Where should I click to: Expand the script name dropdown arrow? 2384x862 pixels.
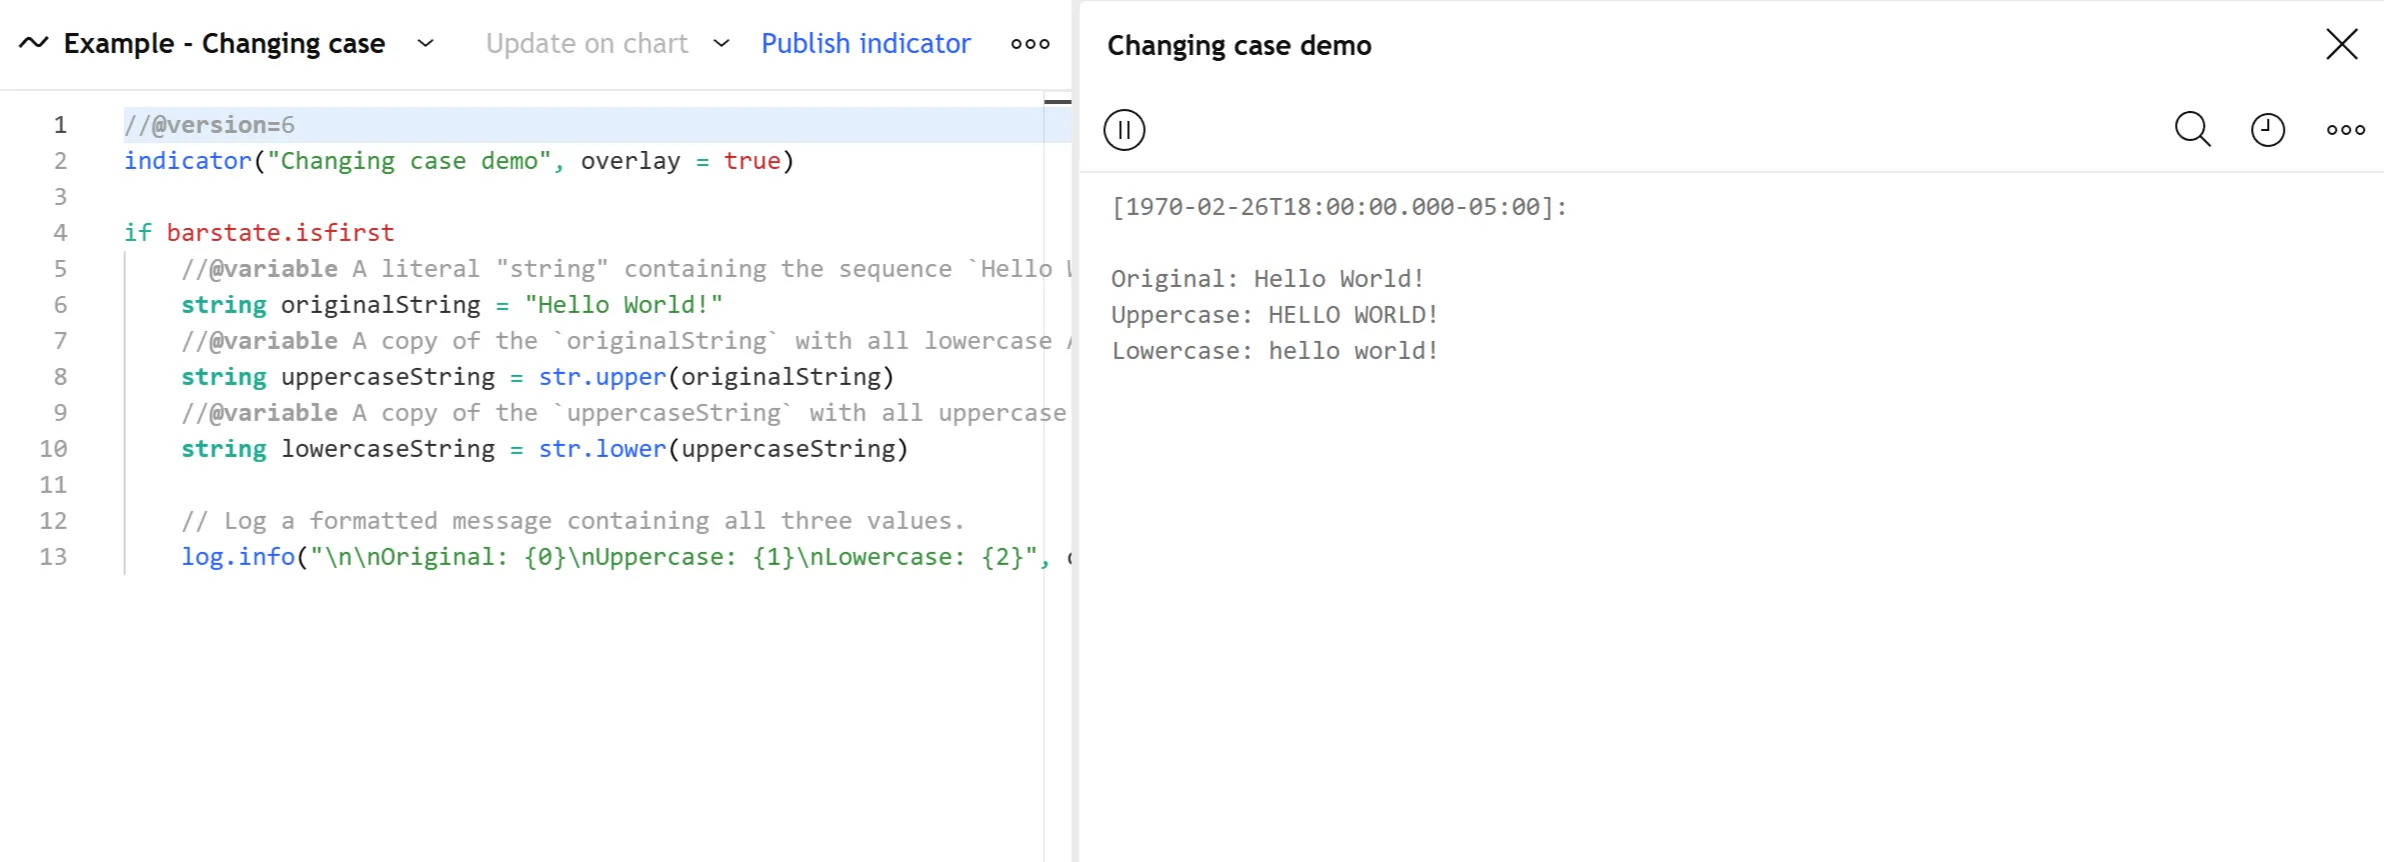(425, 43)
